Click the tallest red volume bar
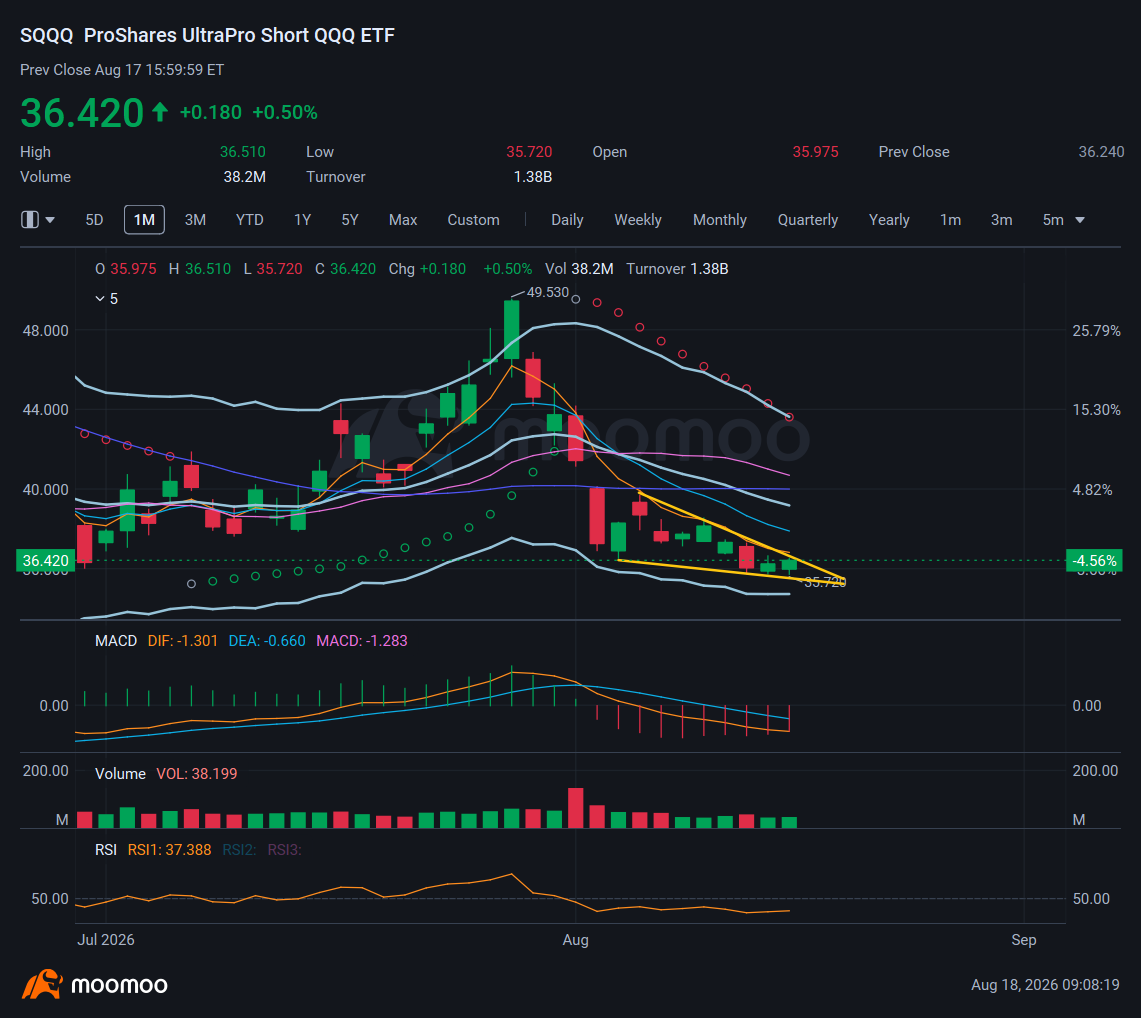Screen dimensions: 1141x1018 tap(576, 808)
